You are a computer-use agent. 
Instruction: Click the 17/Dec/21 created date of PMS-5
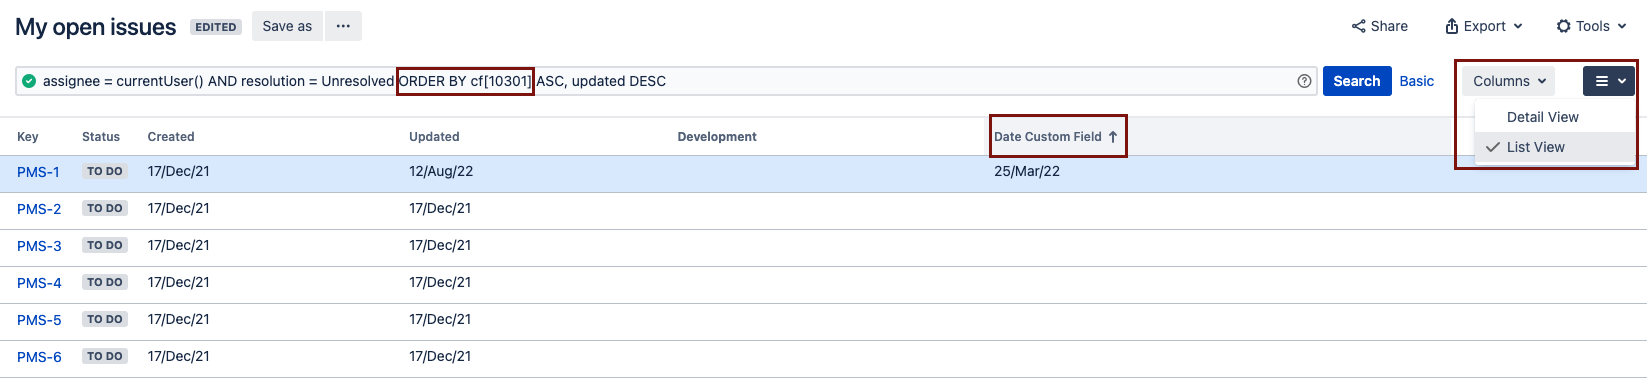pyautogui.click(x=179, y=319)
